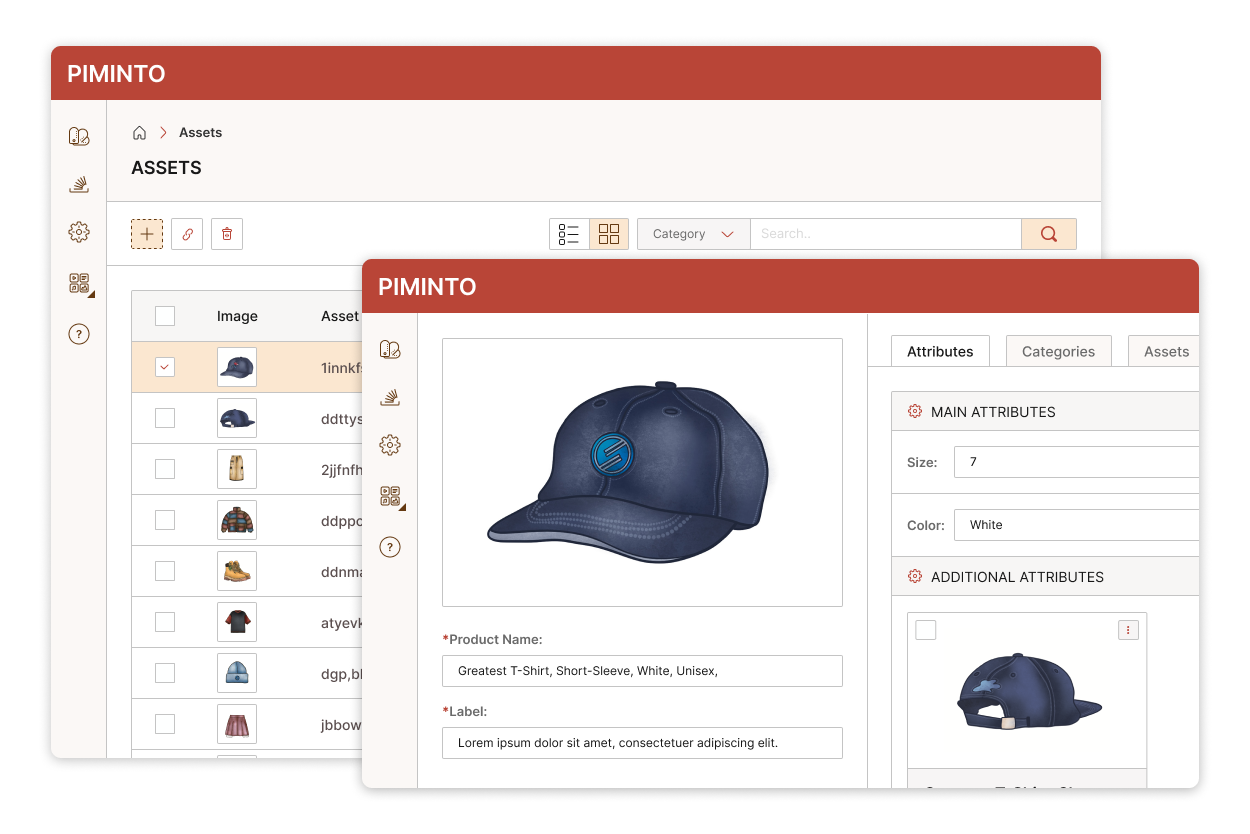Viewport: 1250px width, 834px height.
Task: Open settings gear in back window sidebar
Action: [79, 232]
